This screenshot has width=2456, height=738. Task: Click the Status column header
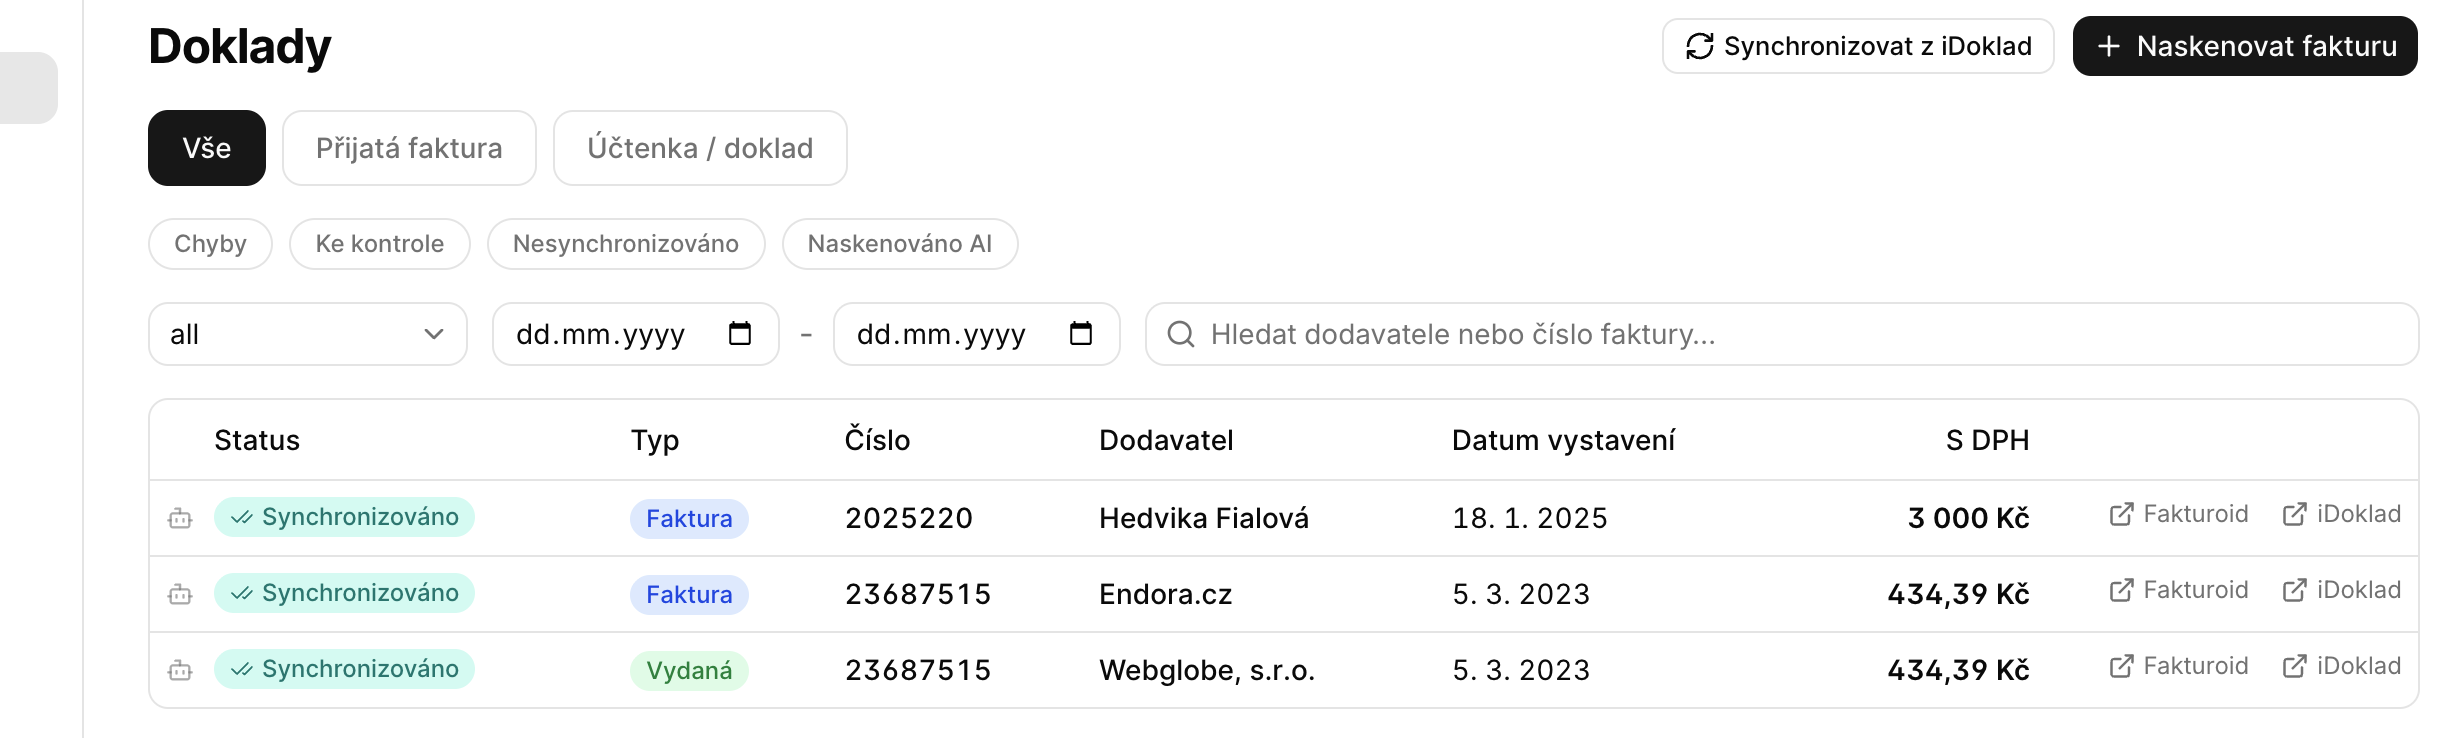[x=257, y=440]
